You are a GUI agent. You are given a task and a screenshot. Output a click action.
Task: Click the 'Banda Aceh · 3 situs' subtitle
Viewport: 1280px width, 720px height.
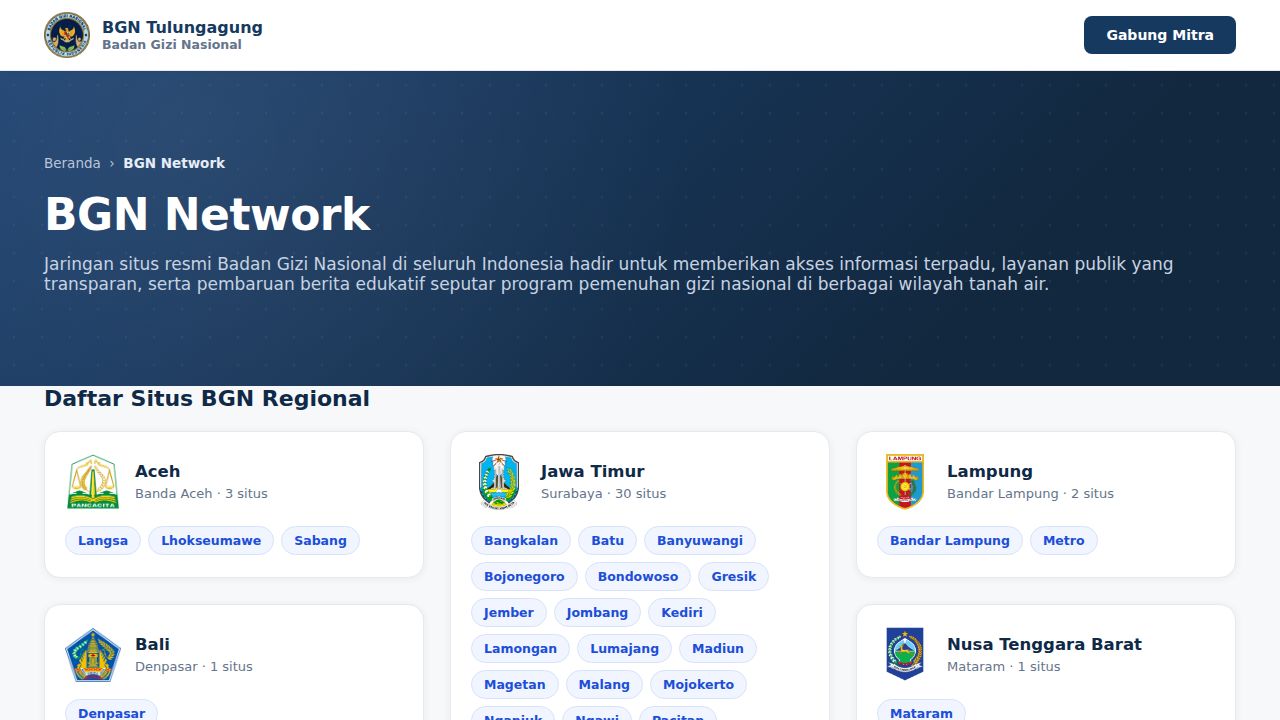click(x=201, y=493)
